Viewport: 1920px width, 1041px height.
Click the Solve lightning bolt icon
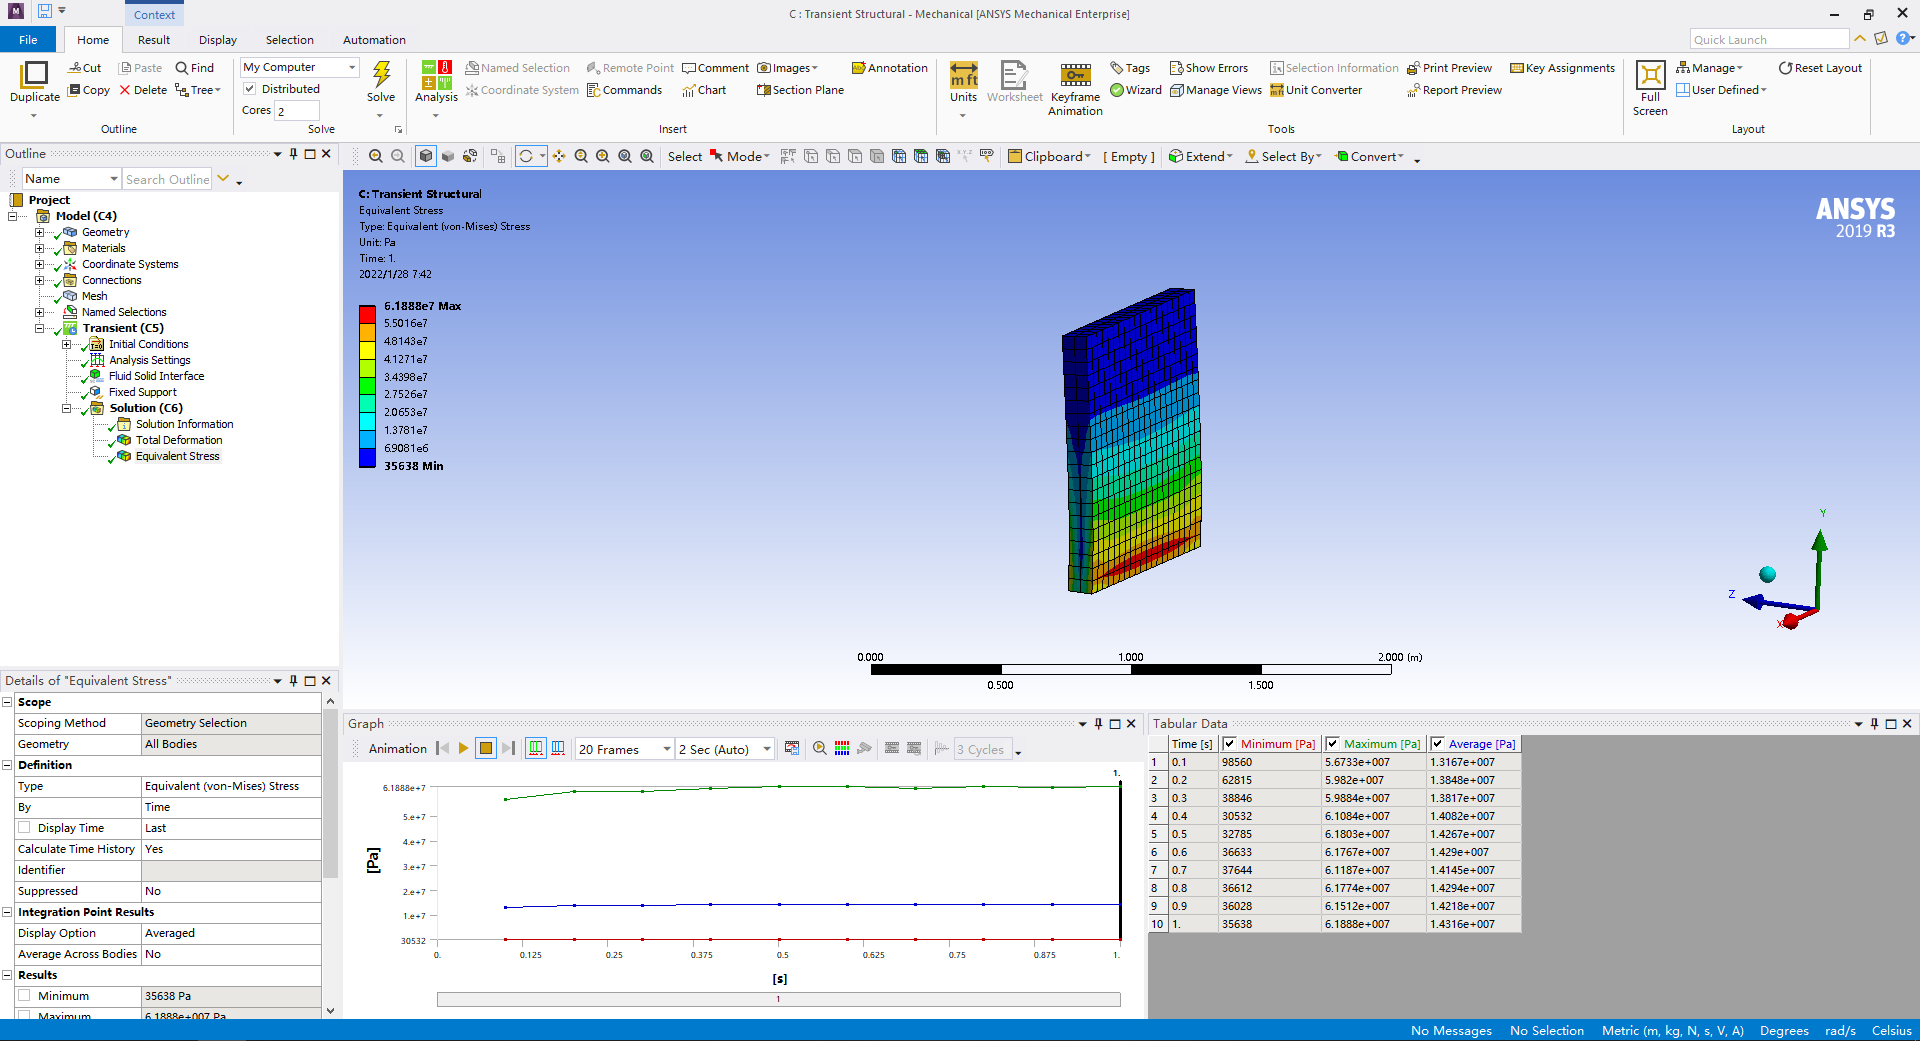[381, 75]
